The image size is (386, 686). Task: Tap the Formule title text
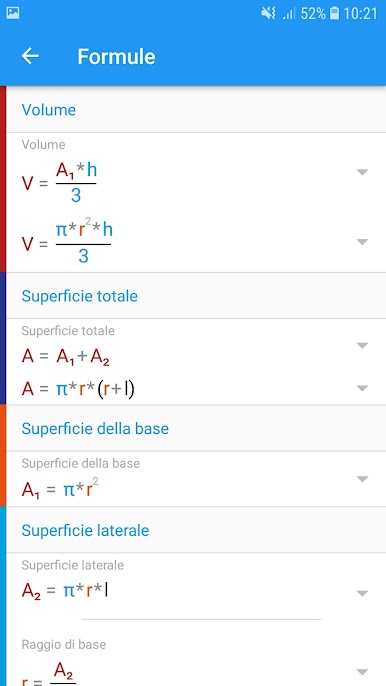coord(116,56)
